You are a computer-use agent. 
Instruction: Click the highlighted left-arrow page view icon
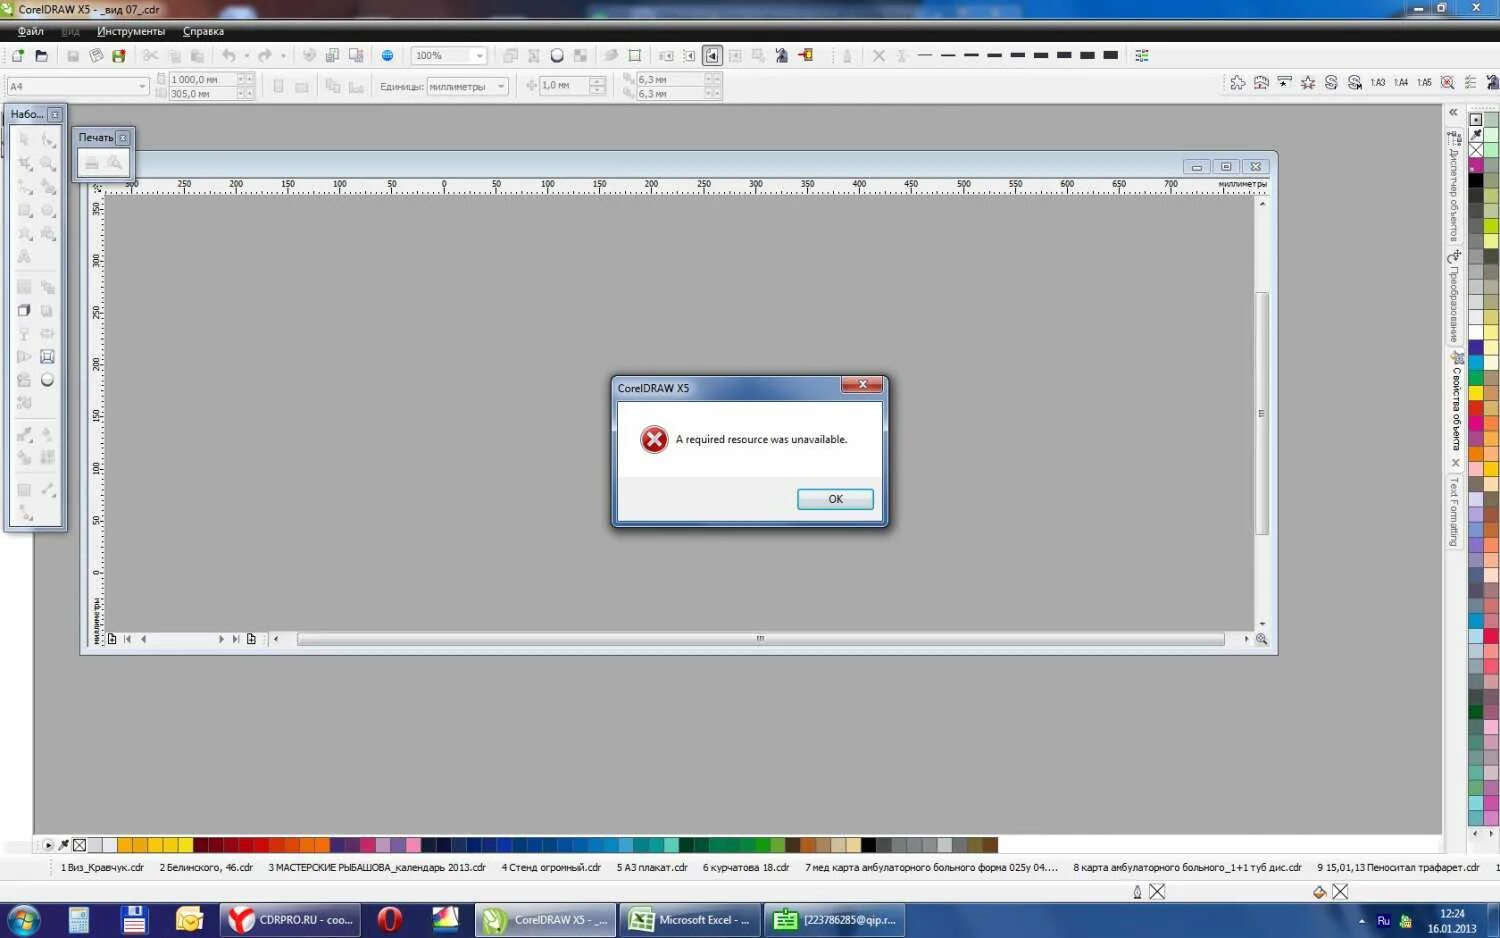click(x=712, y=56)
